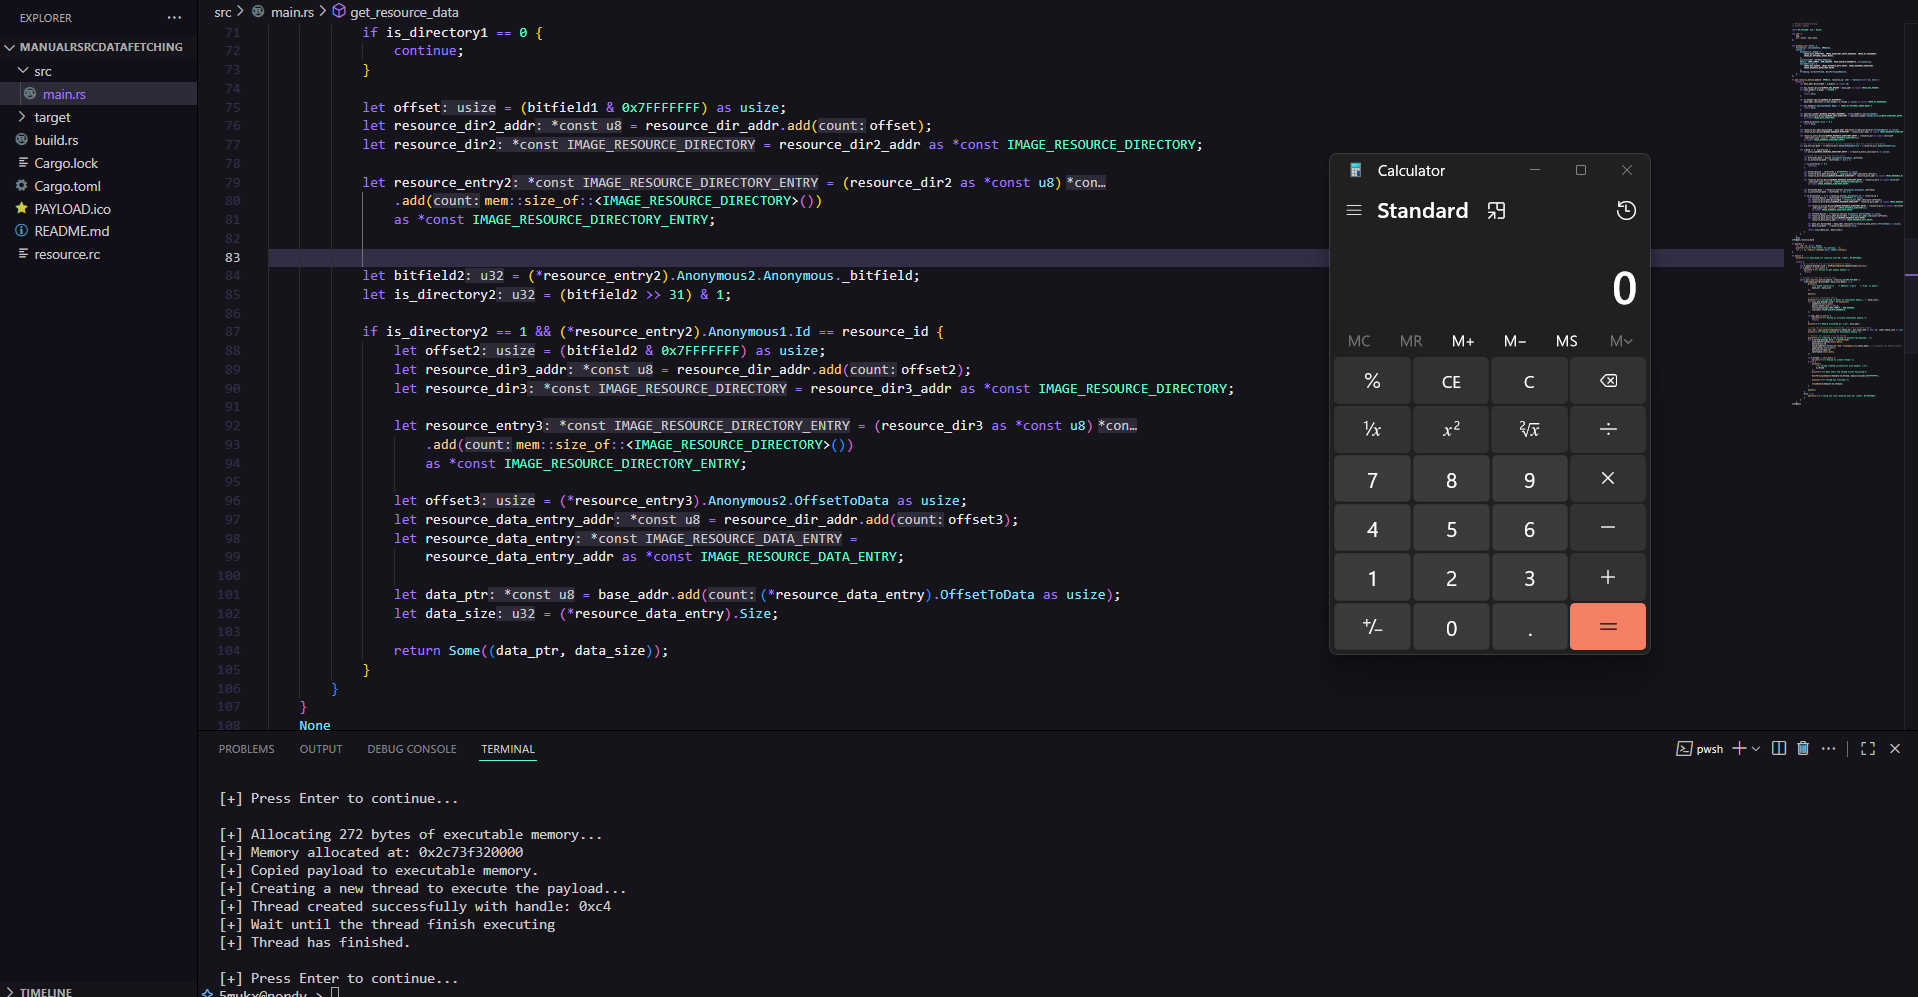Open Calculator history panel

1626,211
